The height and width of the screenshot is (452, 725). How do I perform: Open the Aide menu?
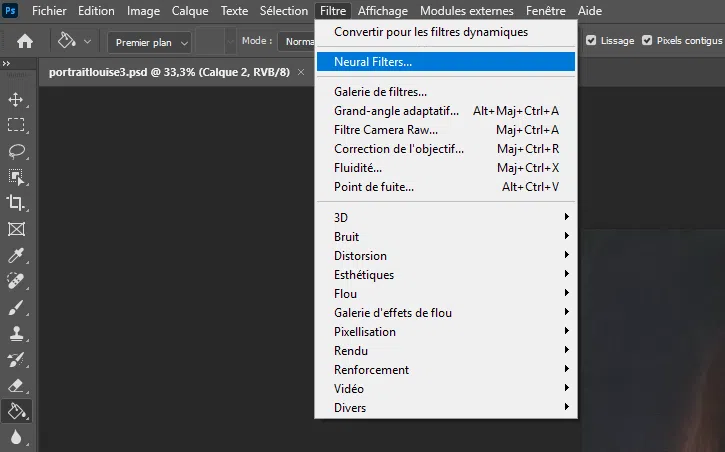click(590, 11)
